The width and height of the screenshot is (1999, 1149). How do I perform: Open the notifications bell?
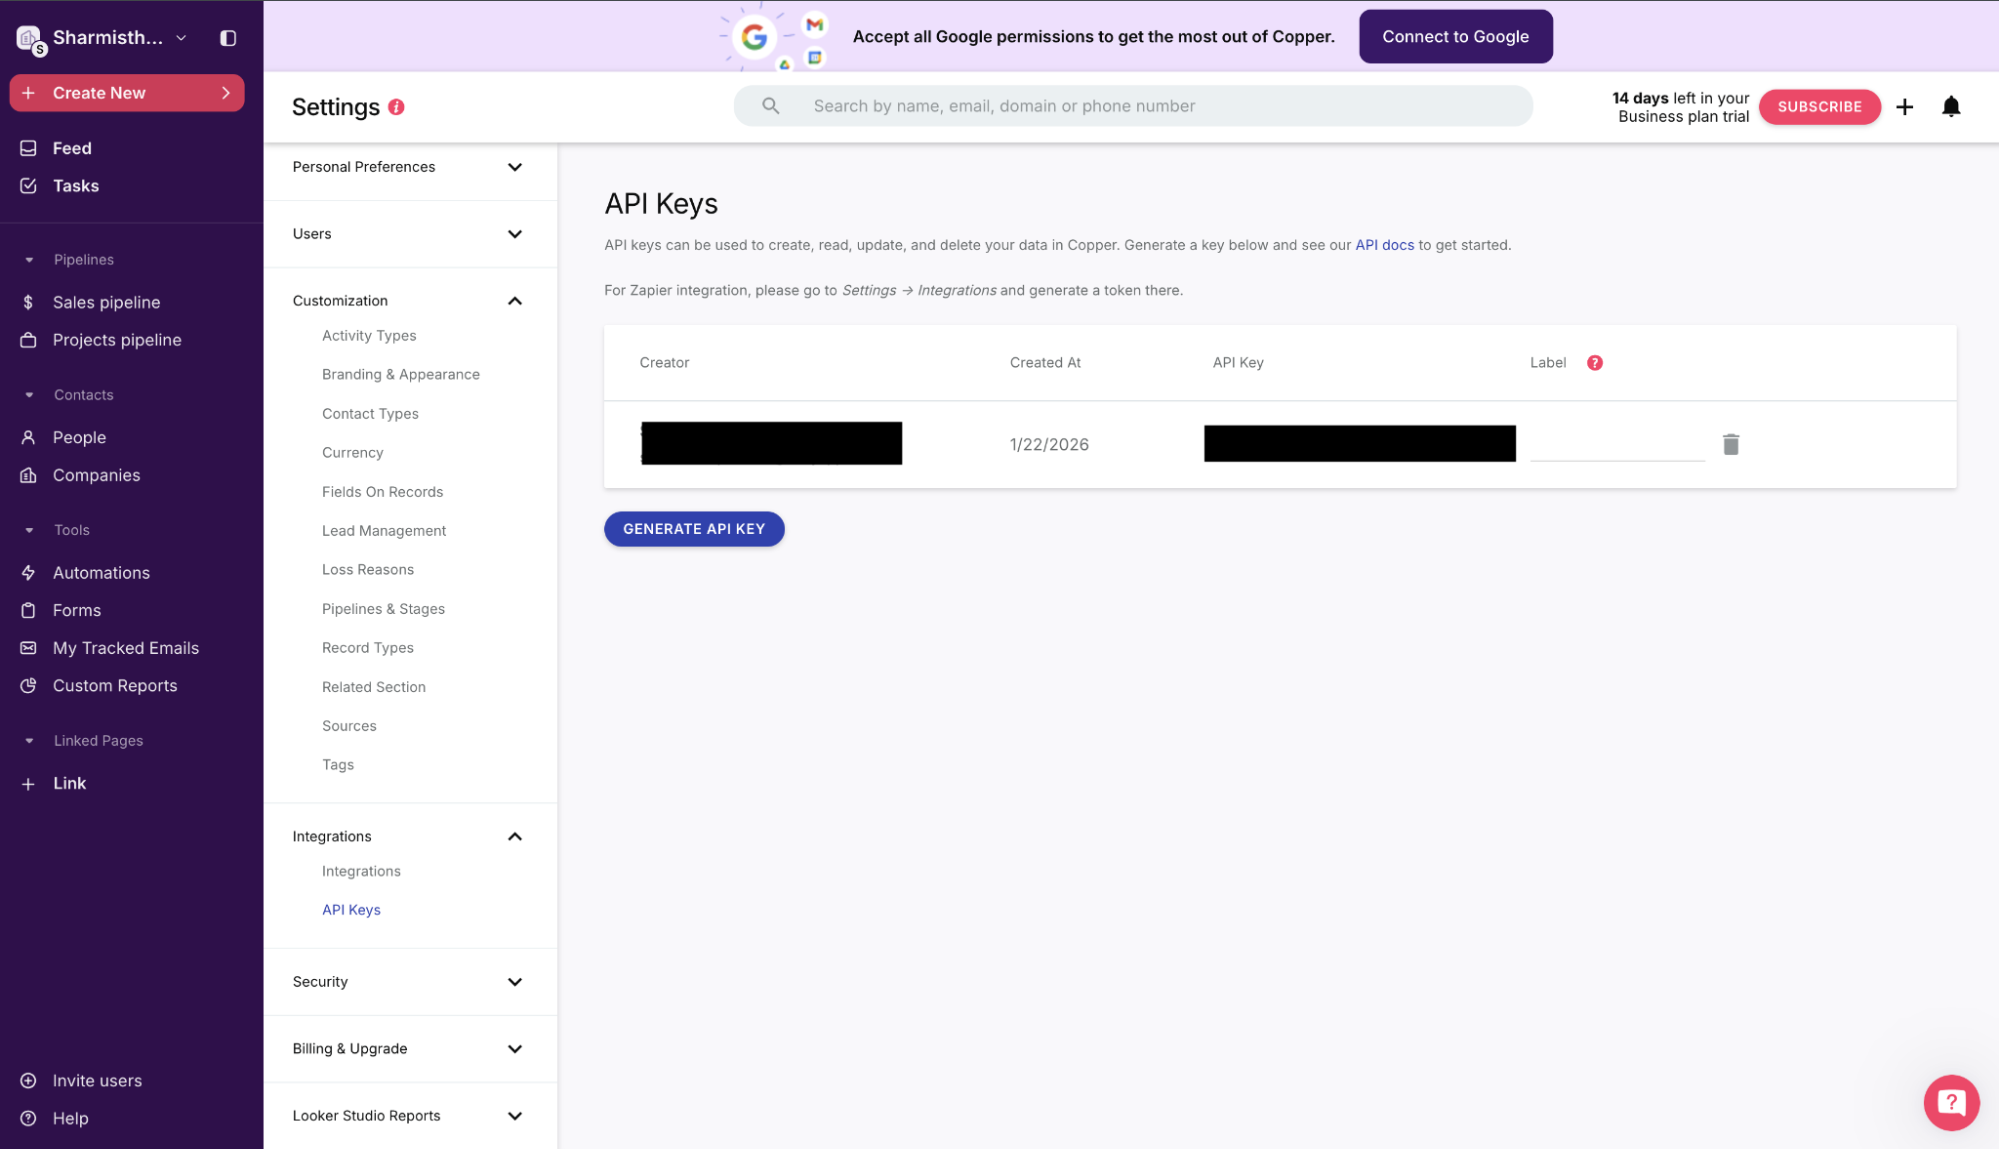(x=1950, y=106)
